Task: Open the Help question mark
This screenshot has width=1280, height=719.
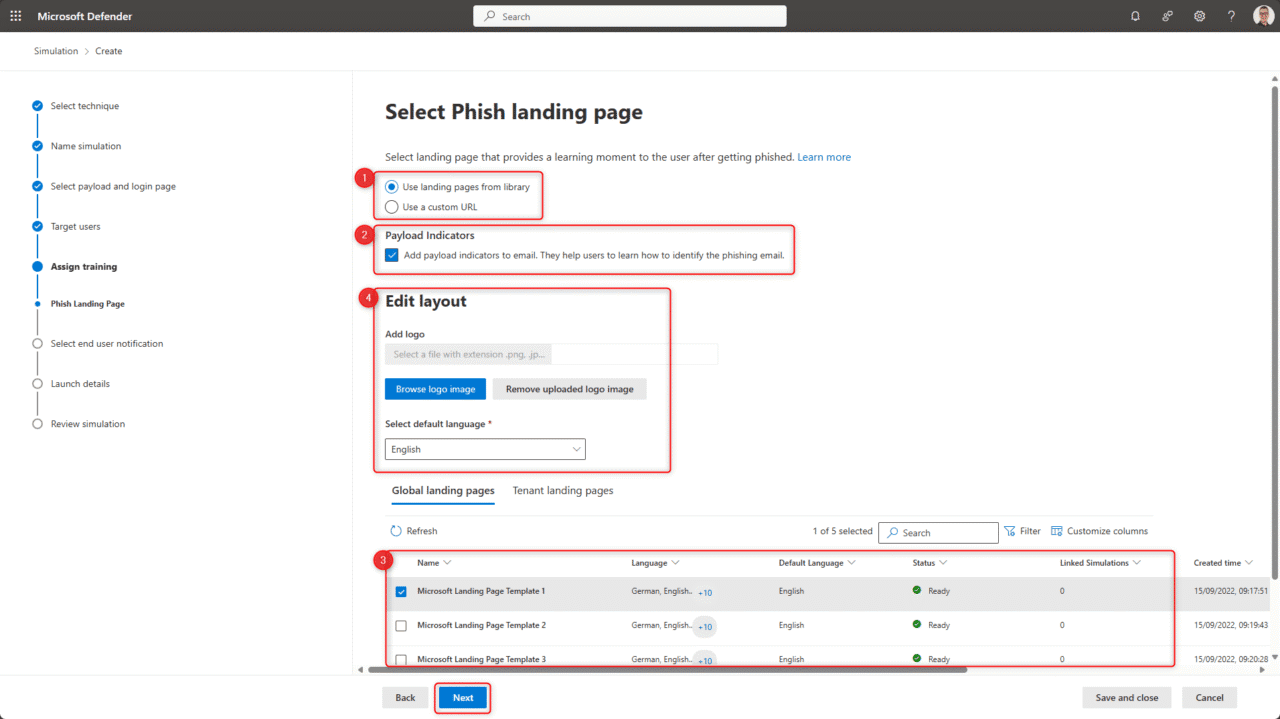Action: (1231, 16)
